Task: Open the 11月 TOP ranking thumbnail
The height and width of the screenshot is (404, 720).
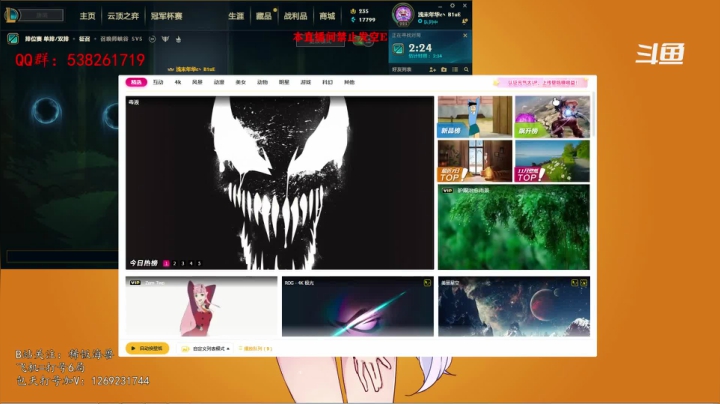Action: click(x=552, y=161)
